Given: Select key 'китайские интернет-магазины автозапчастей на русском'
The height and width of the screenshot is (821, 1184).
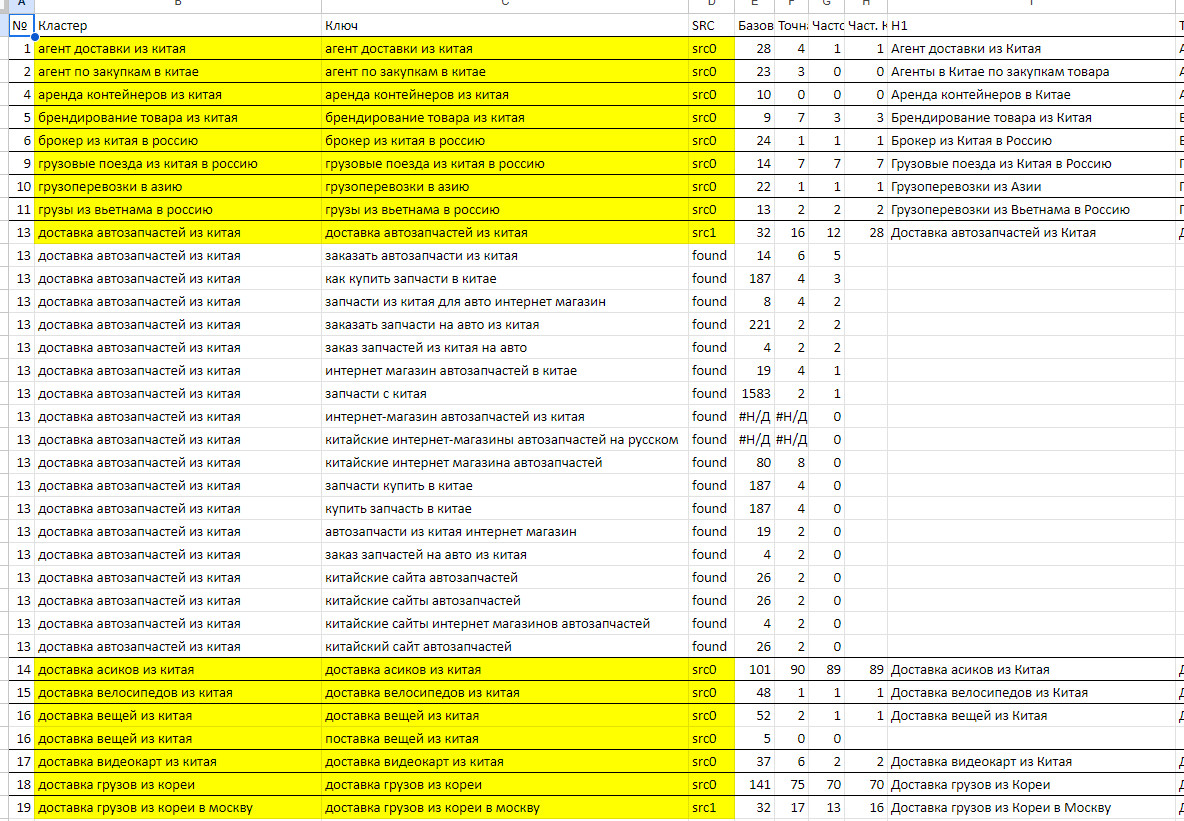Looking at the screenshot, I should pyautogui.click(x=504, y=440).
